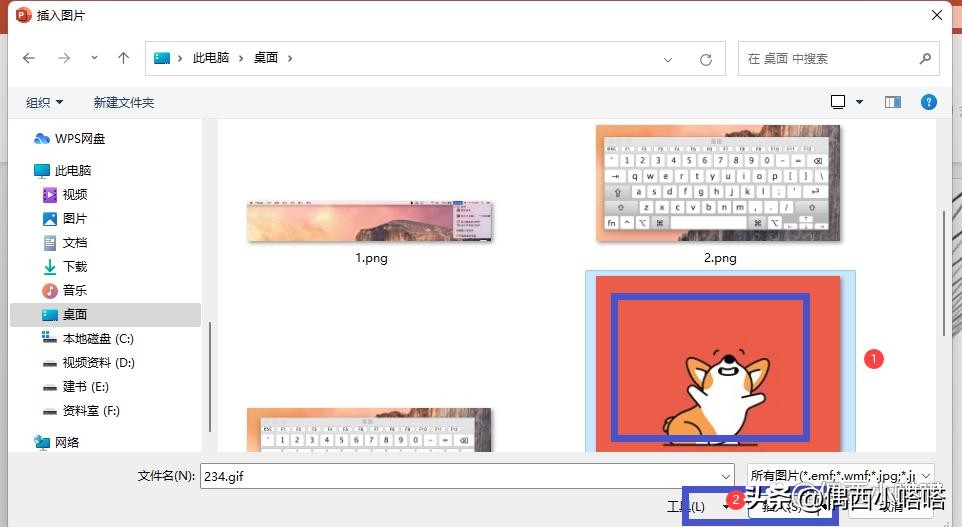The width and height of the screenshot is (962, 527).
Task: Toggle the preview pane icon
Action: coord(893,102)
